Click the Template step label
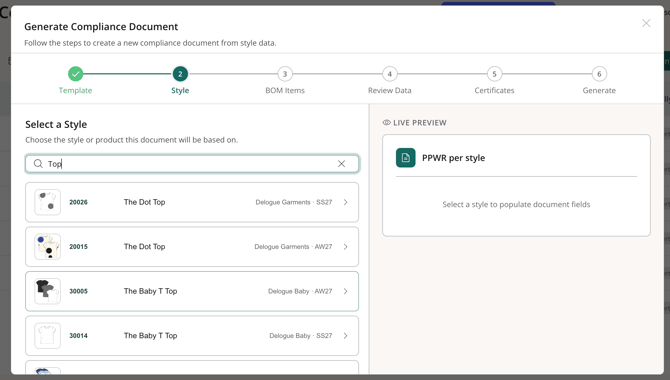This screenshot has height=380, width=670. pos(76,90)
